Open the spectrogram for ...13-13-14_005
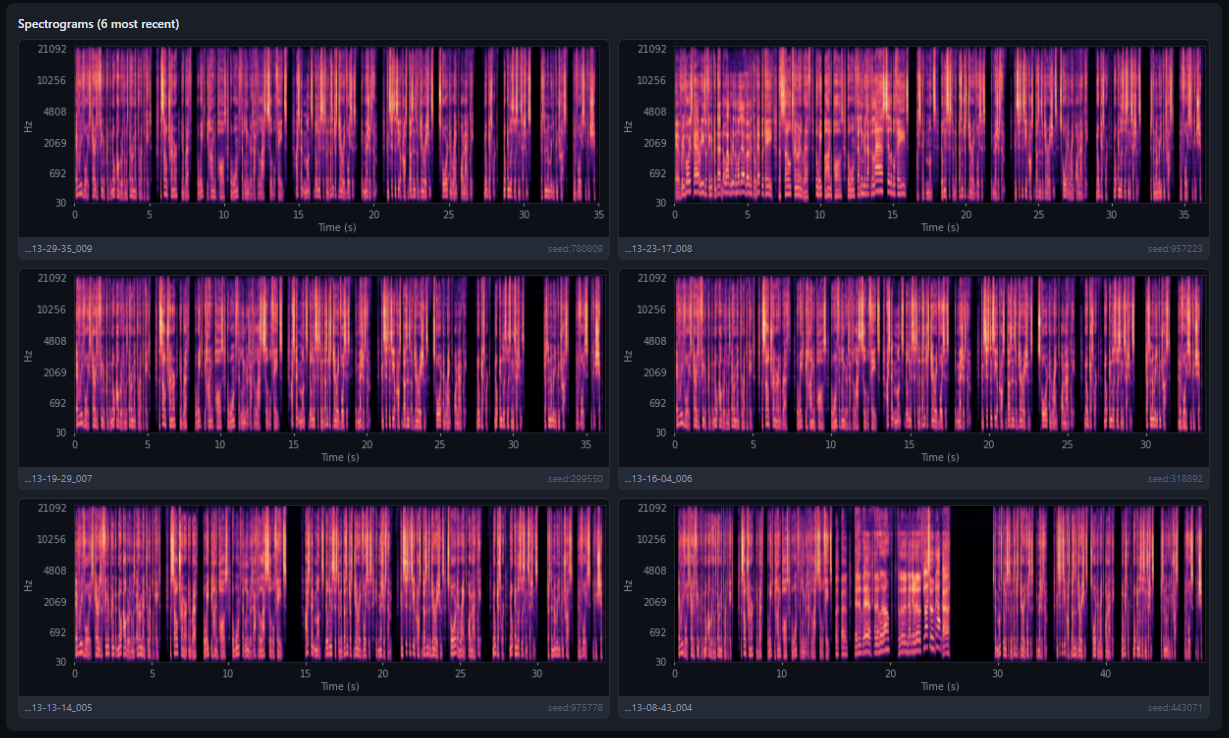The height and width of the screenshot is (738, 1229). (338, 590)
